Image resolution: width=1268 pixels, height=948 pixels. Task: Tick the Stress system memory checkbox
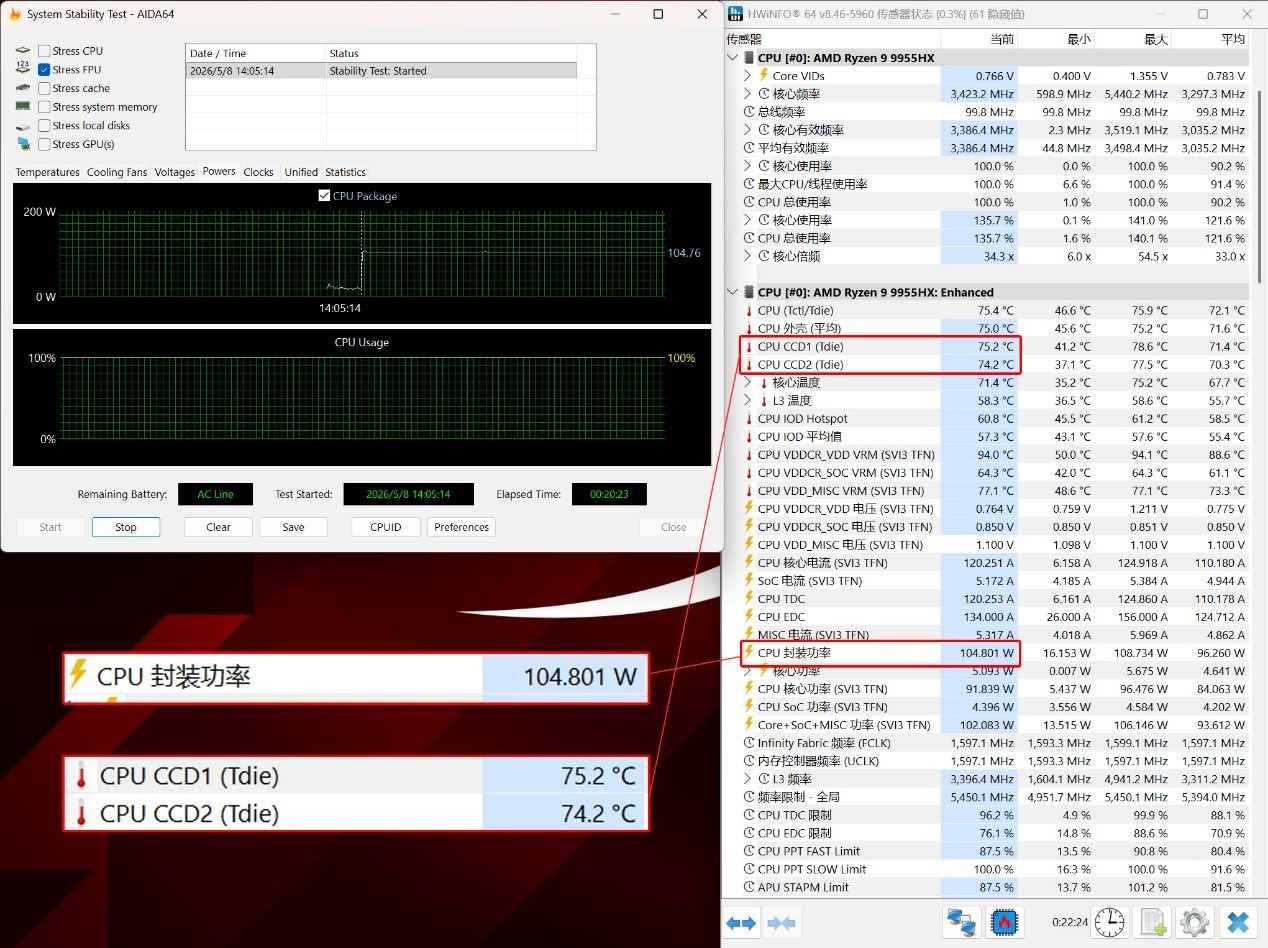pyautogui.click(x=44, y=107)
